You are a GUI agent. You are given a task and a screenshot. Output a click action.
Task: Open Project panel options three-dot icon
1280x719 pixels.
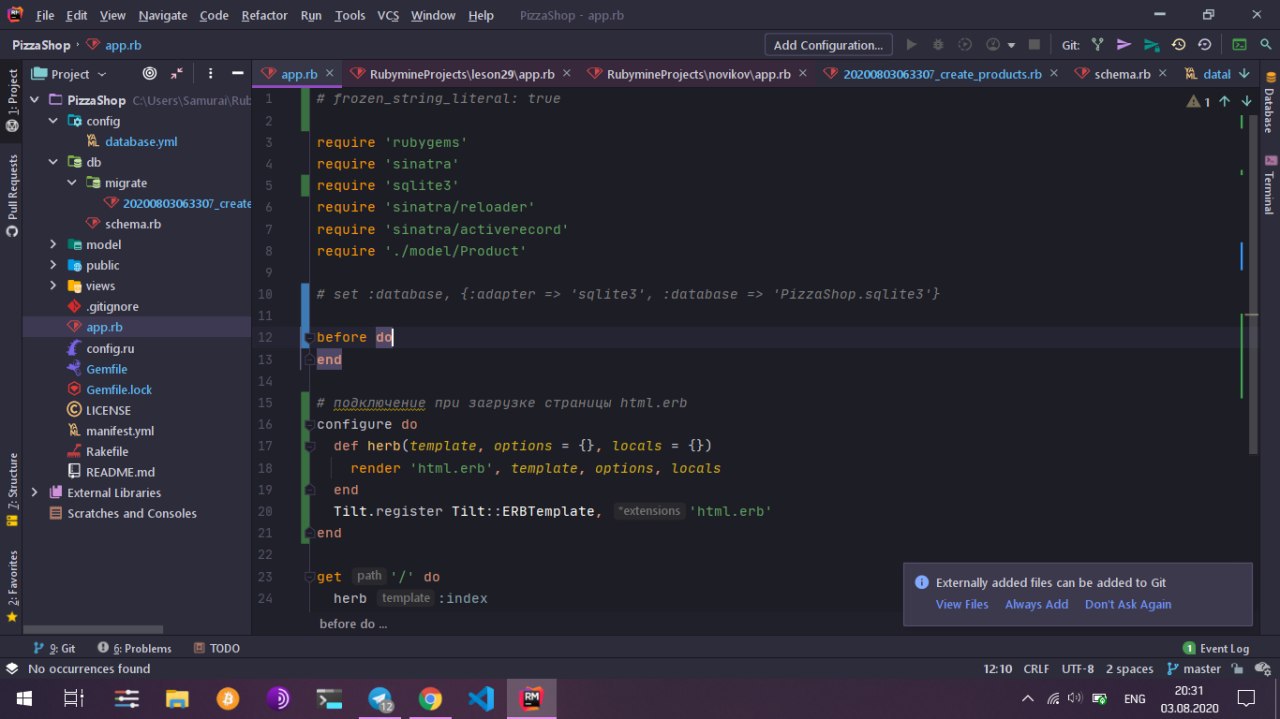click(x=210, y=73)
